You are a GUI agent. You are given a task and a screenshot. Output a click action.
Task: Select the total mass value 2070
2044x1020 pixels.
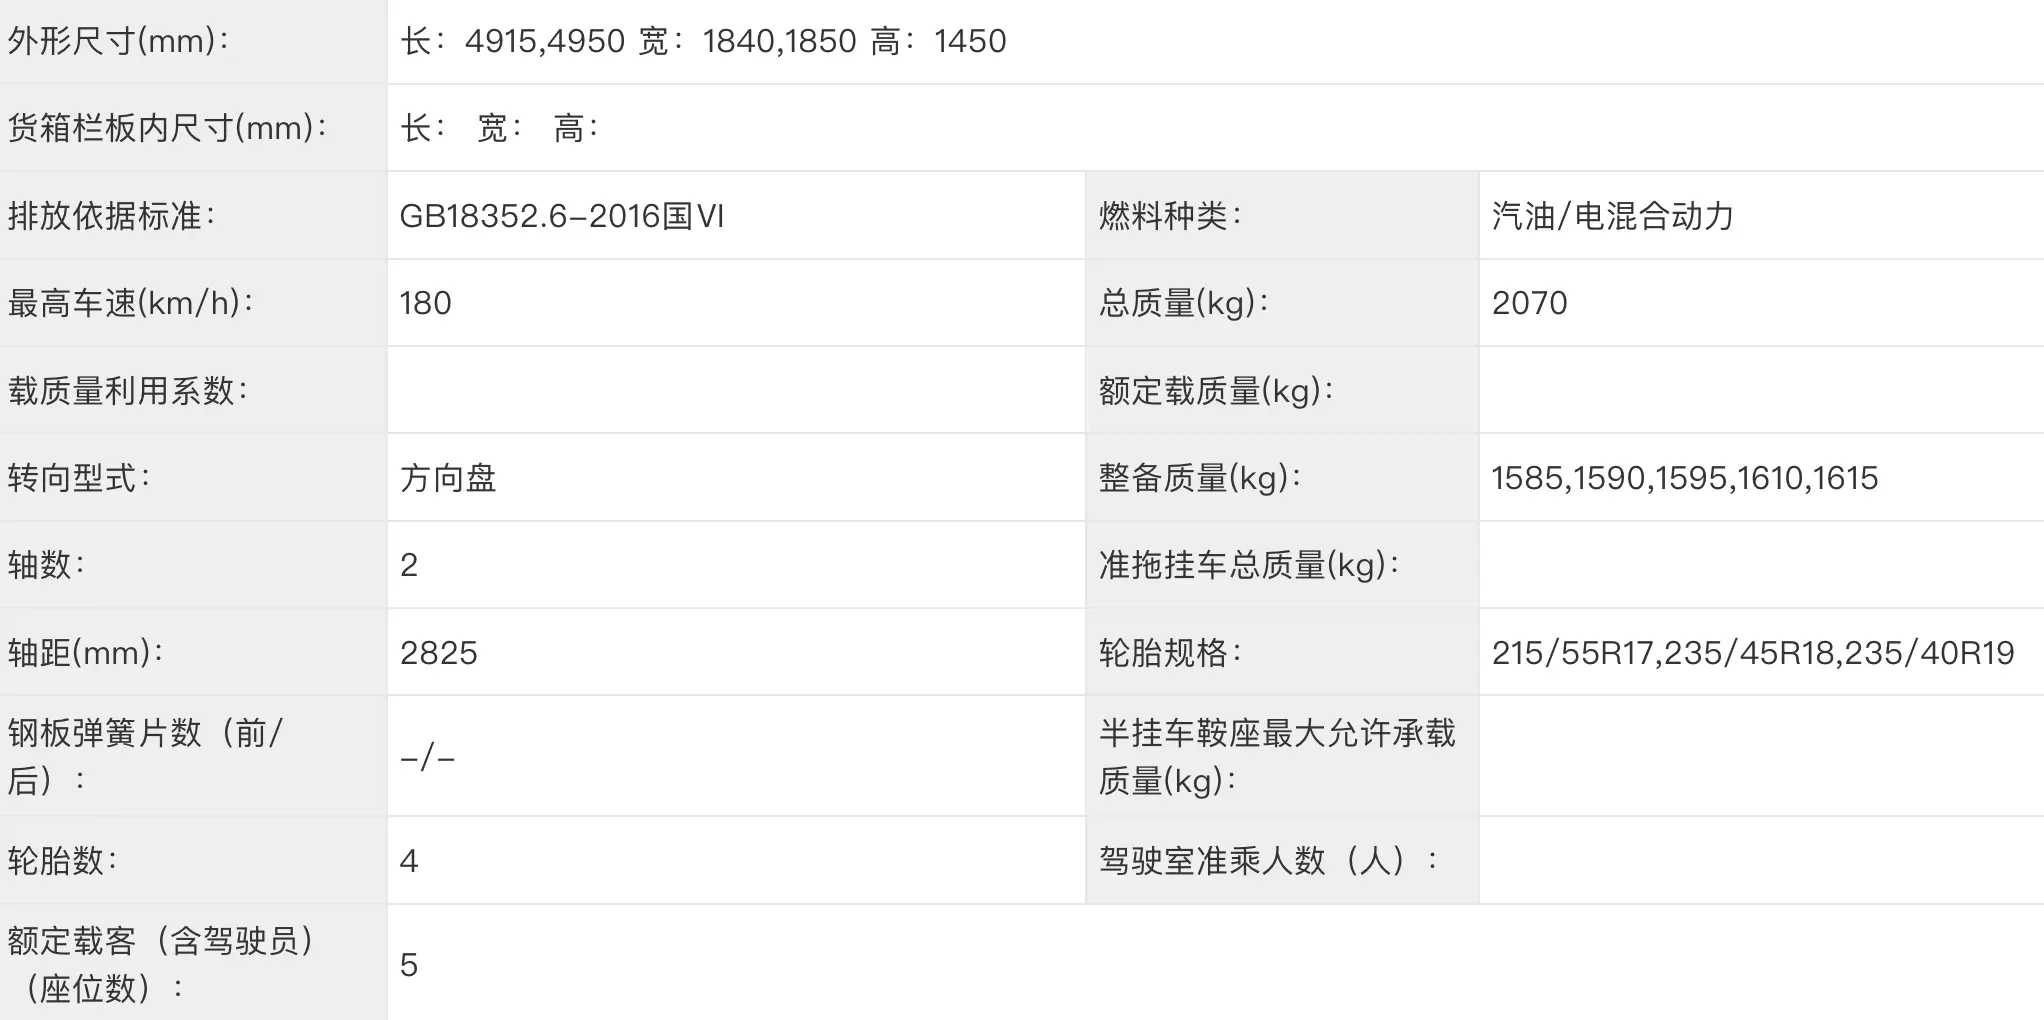[x=1529, y=303]
